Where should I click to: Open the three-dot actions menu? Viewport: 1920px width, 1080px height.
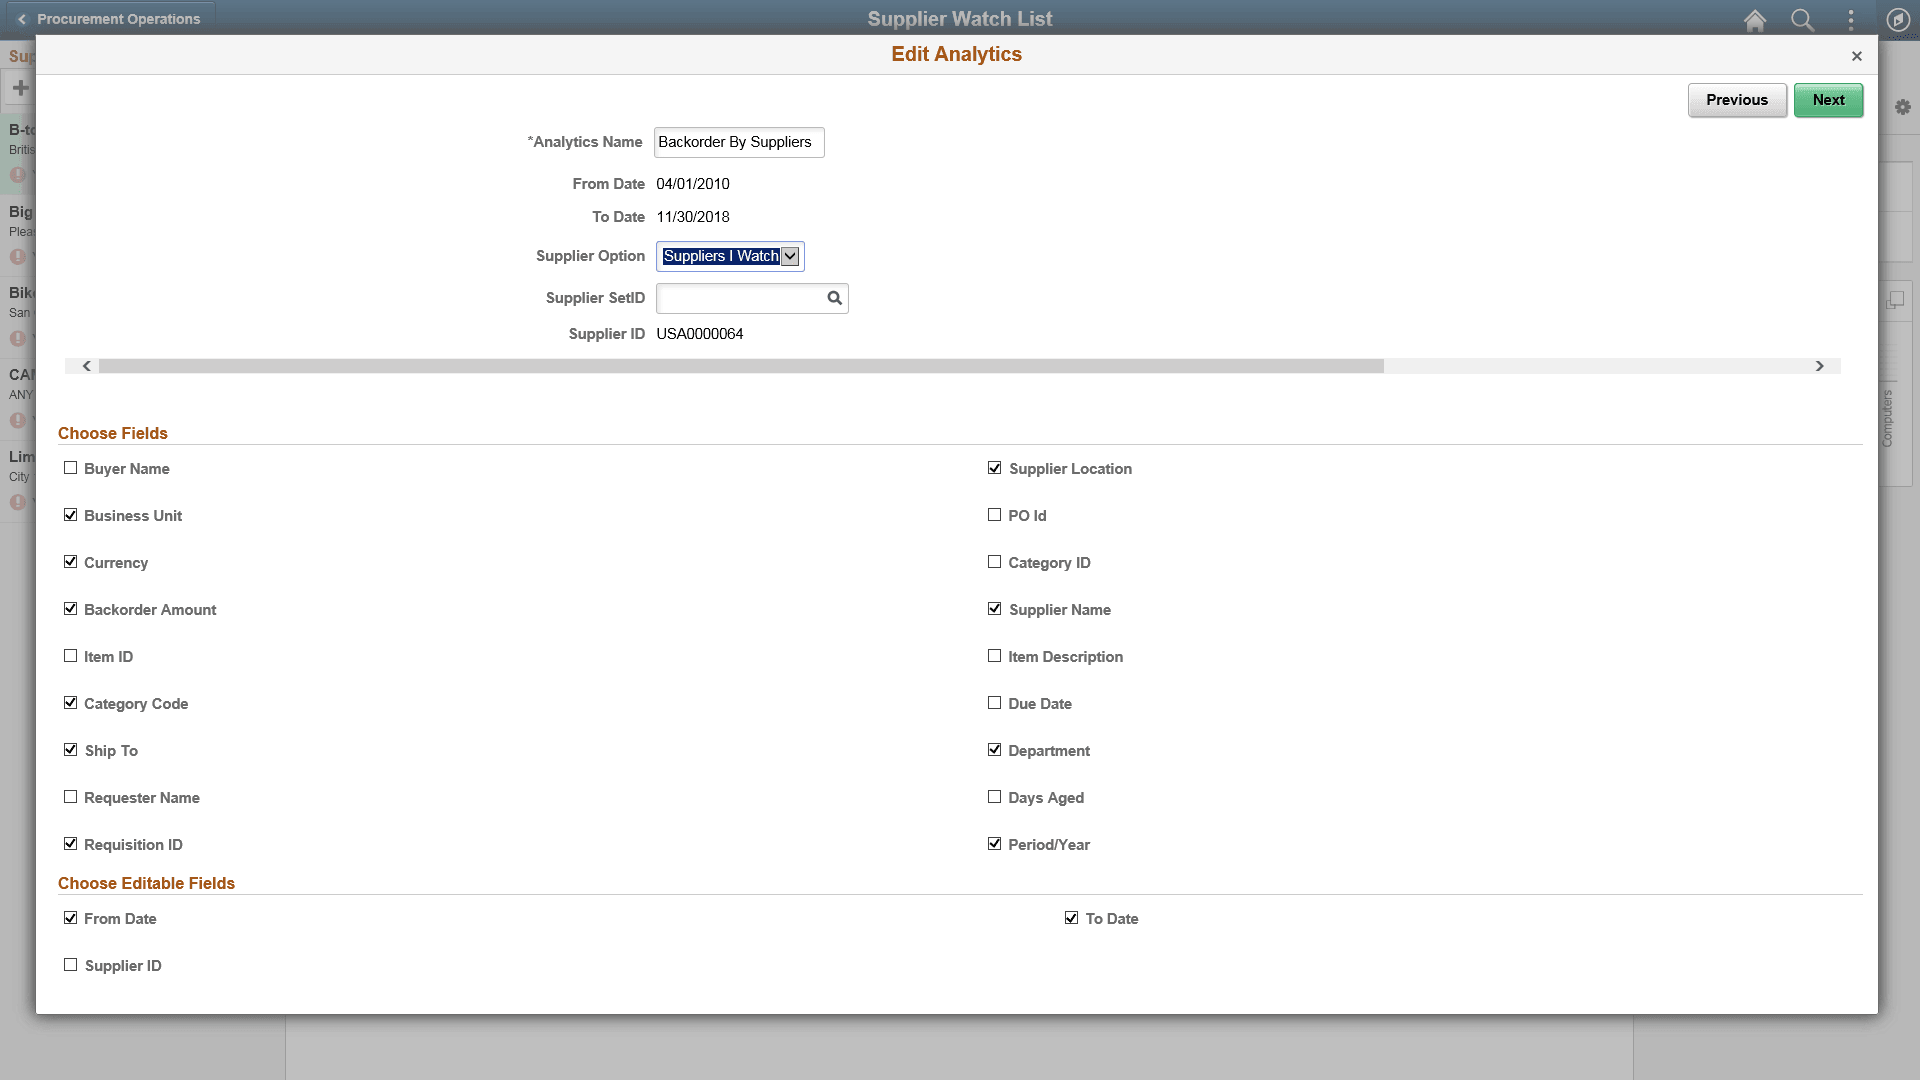pos(1849,20)
